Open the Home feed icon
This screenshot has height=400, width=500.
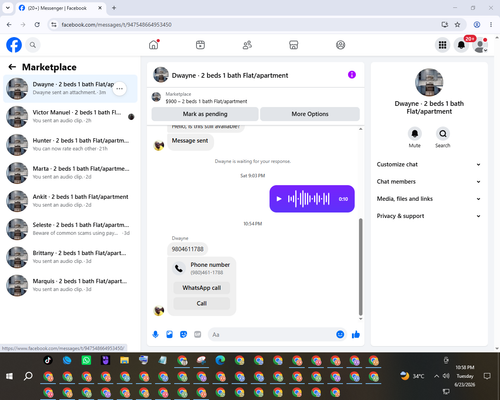point(154,45)
